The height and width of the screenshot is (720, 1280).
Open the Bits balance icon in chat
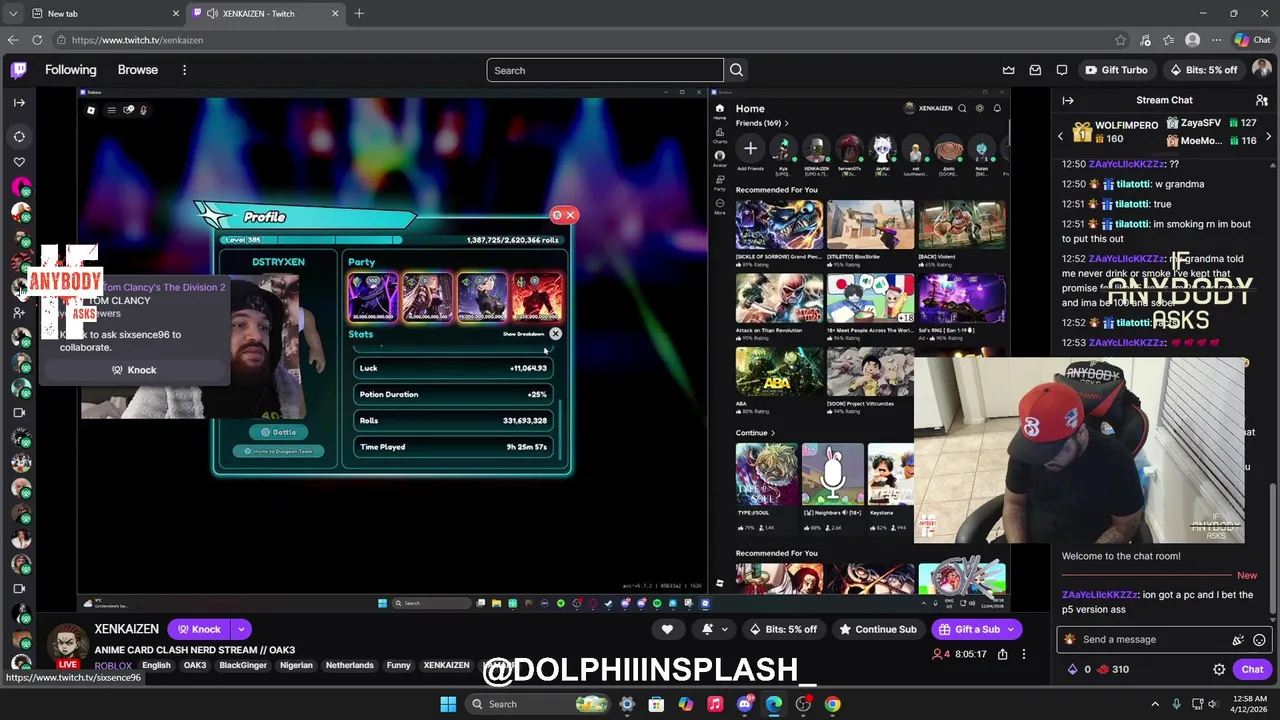tap(1073, 670)
